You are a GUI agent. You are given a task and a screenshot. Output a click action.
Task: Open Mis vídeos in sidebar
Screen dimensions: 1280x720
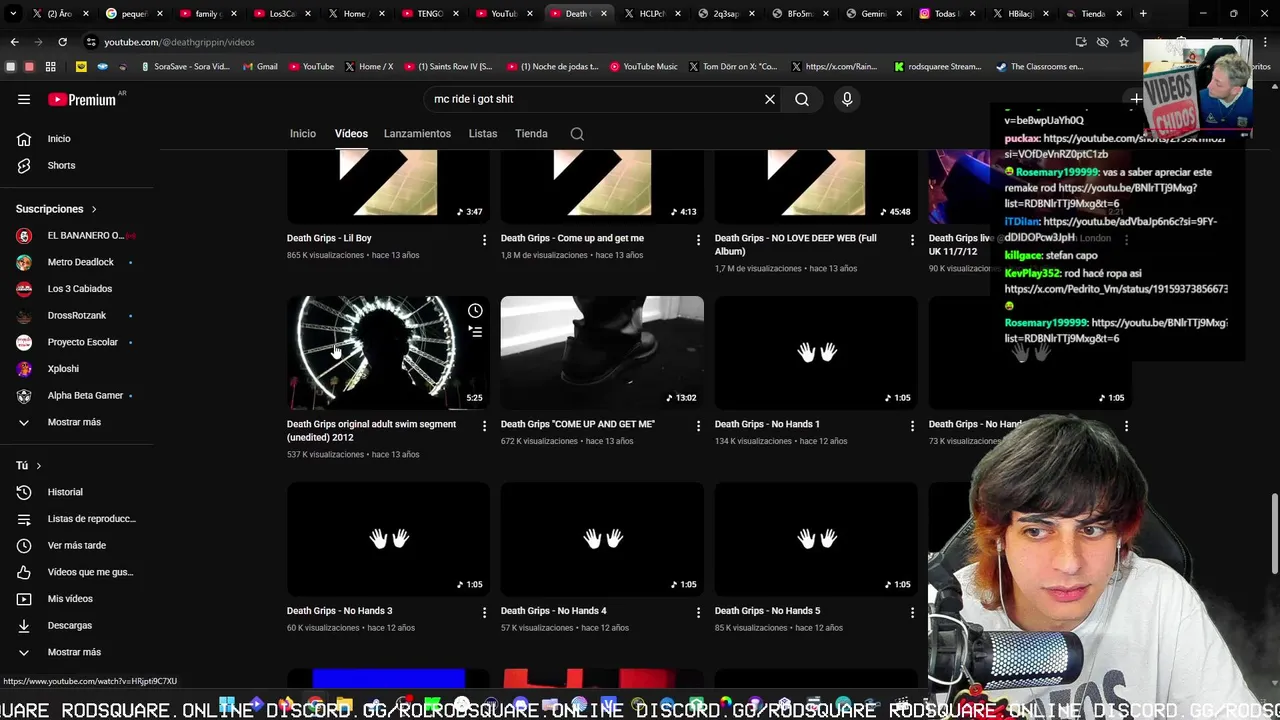[72, 599]
